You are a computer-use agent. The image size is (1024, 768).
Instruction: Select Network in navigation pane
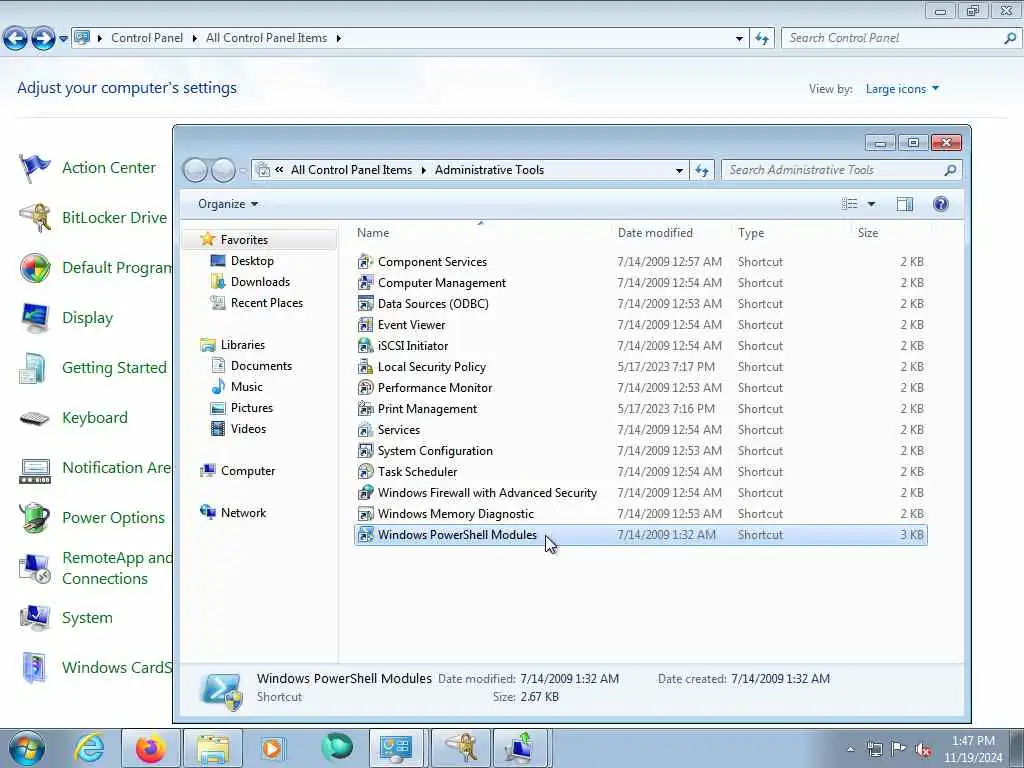click(x=243, y=513)
